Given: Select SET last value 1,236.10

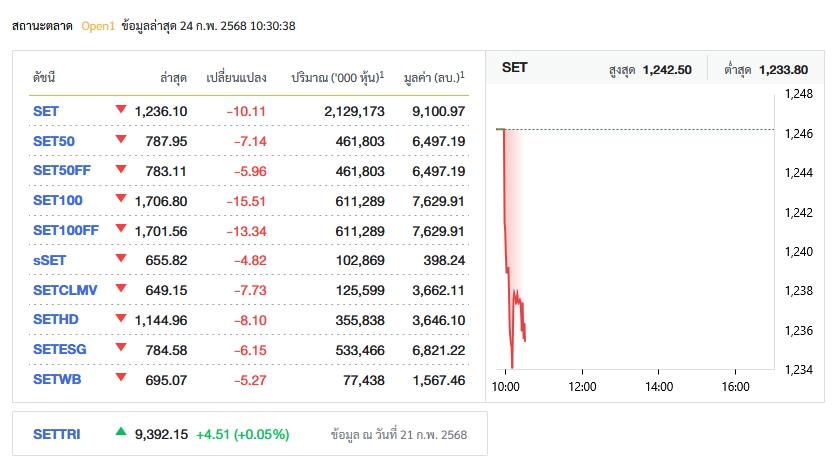Looking at the screenshot, I should [x=161, y=111].
